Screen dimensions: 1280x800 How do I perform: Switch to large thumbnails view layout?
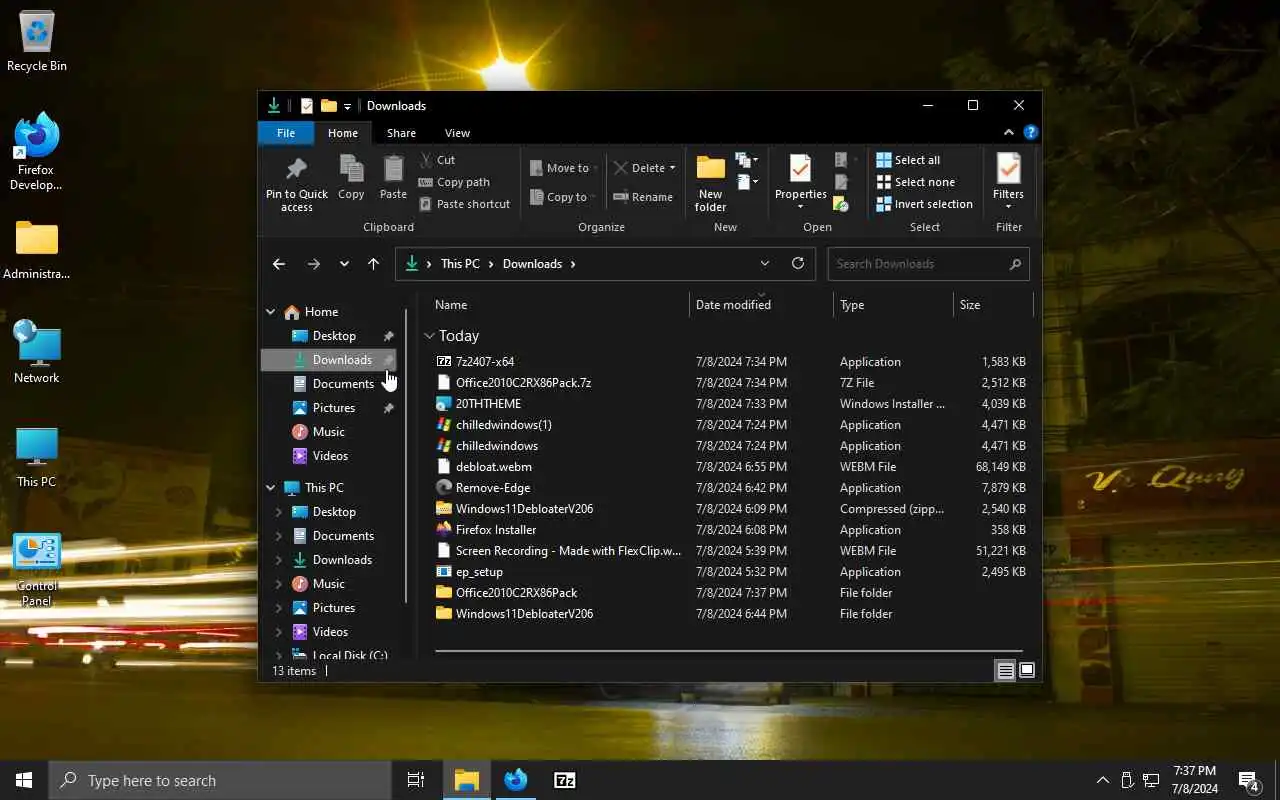click(x=1027, y=671)
